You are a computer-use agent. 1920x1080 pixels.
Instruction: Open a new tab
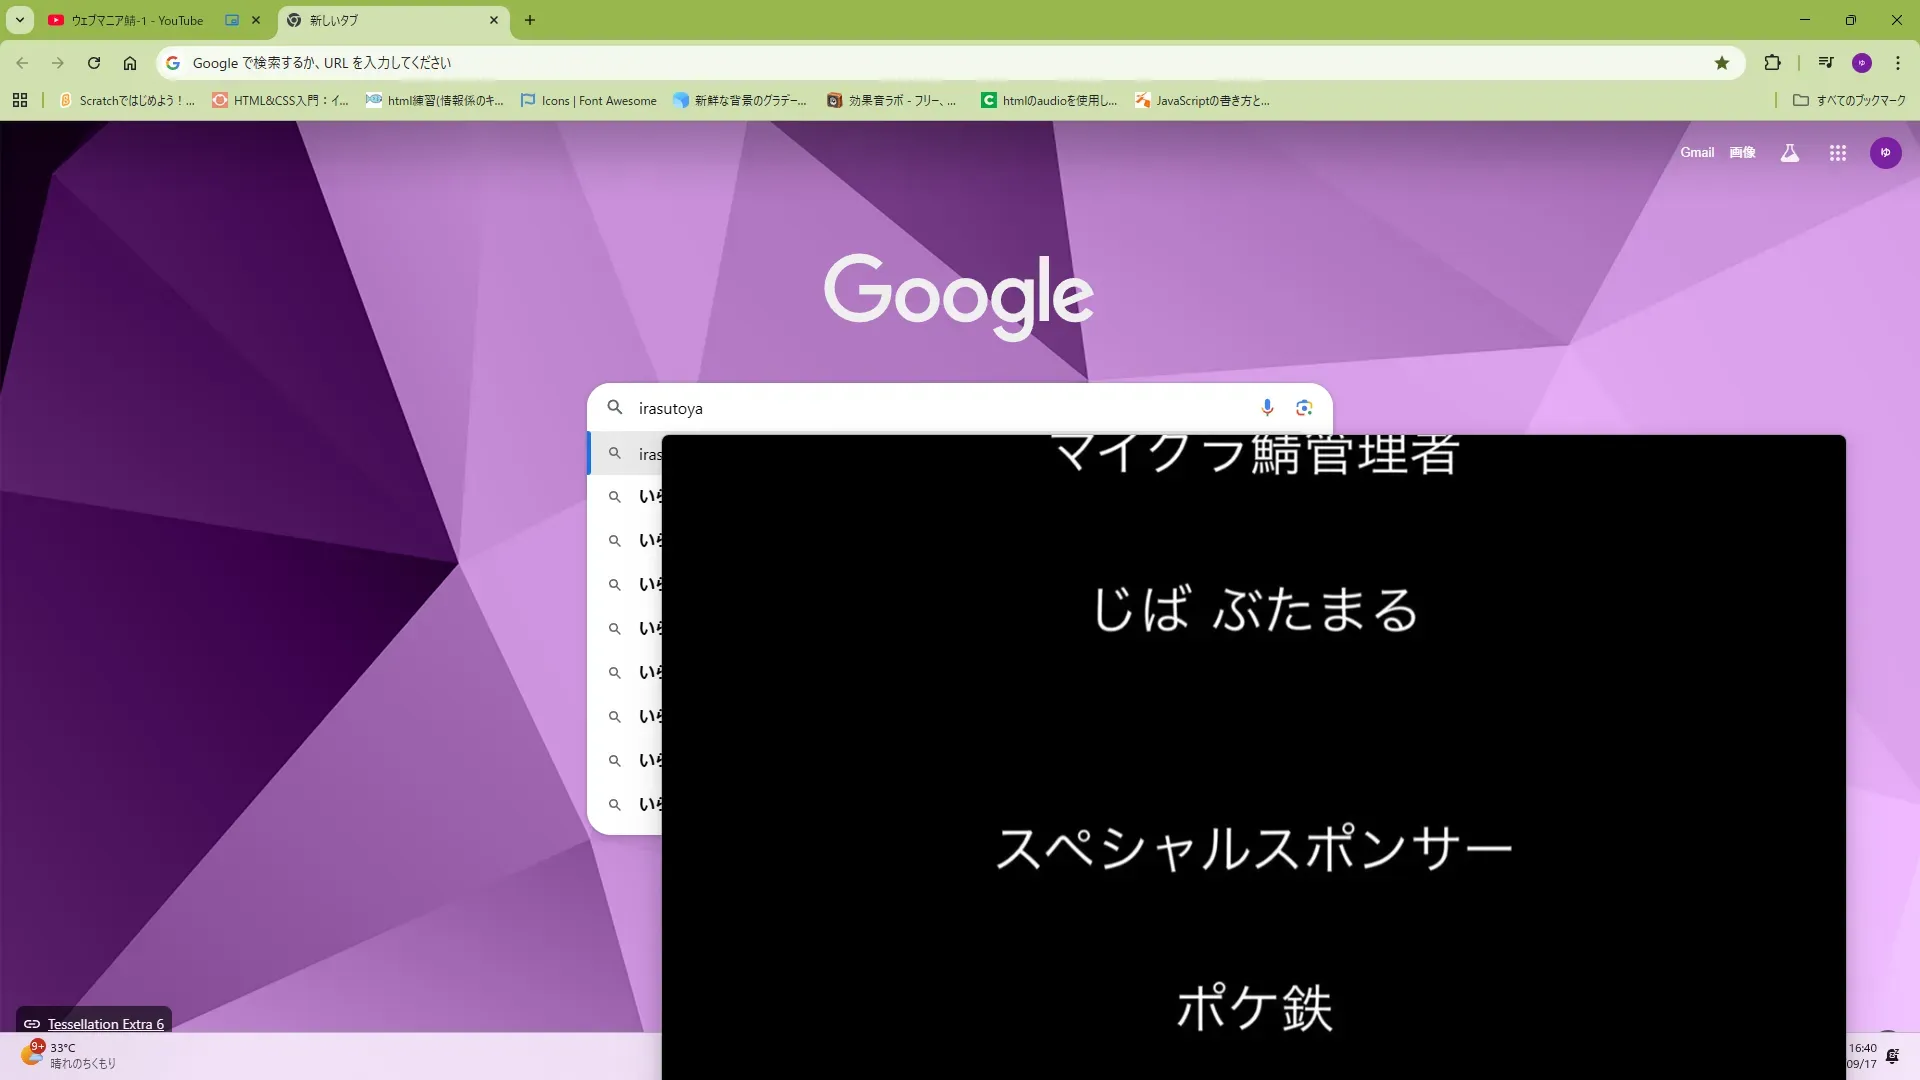click(530, 20)
